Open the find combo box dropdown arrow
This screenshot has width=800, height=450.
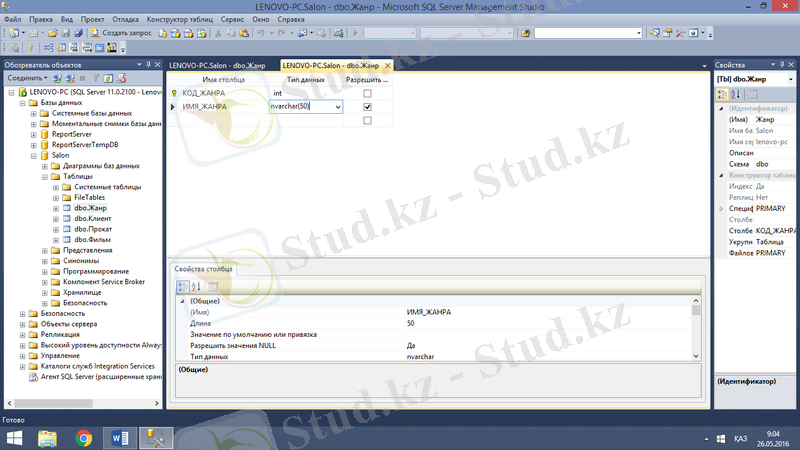click(638, 33)
